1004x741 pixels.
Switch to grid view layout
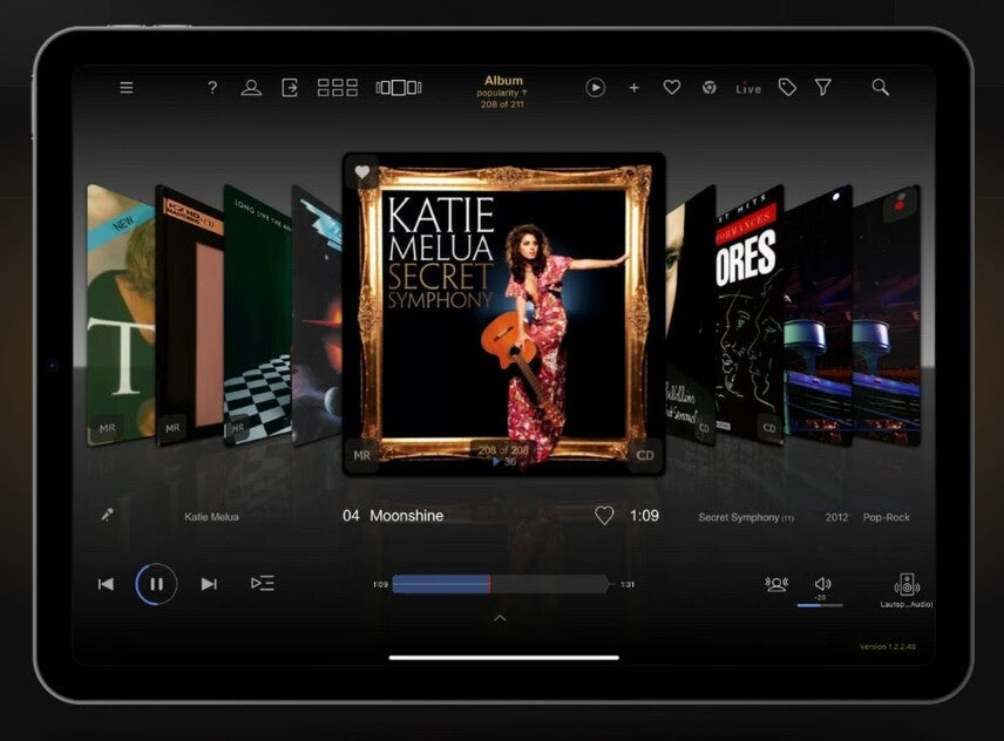pos(337,88)
